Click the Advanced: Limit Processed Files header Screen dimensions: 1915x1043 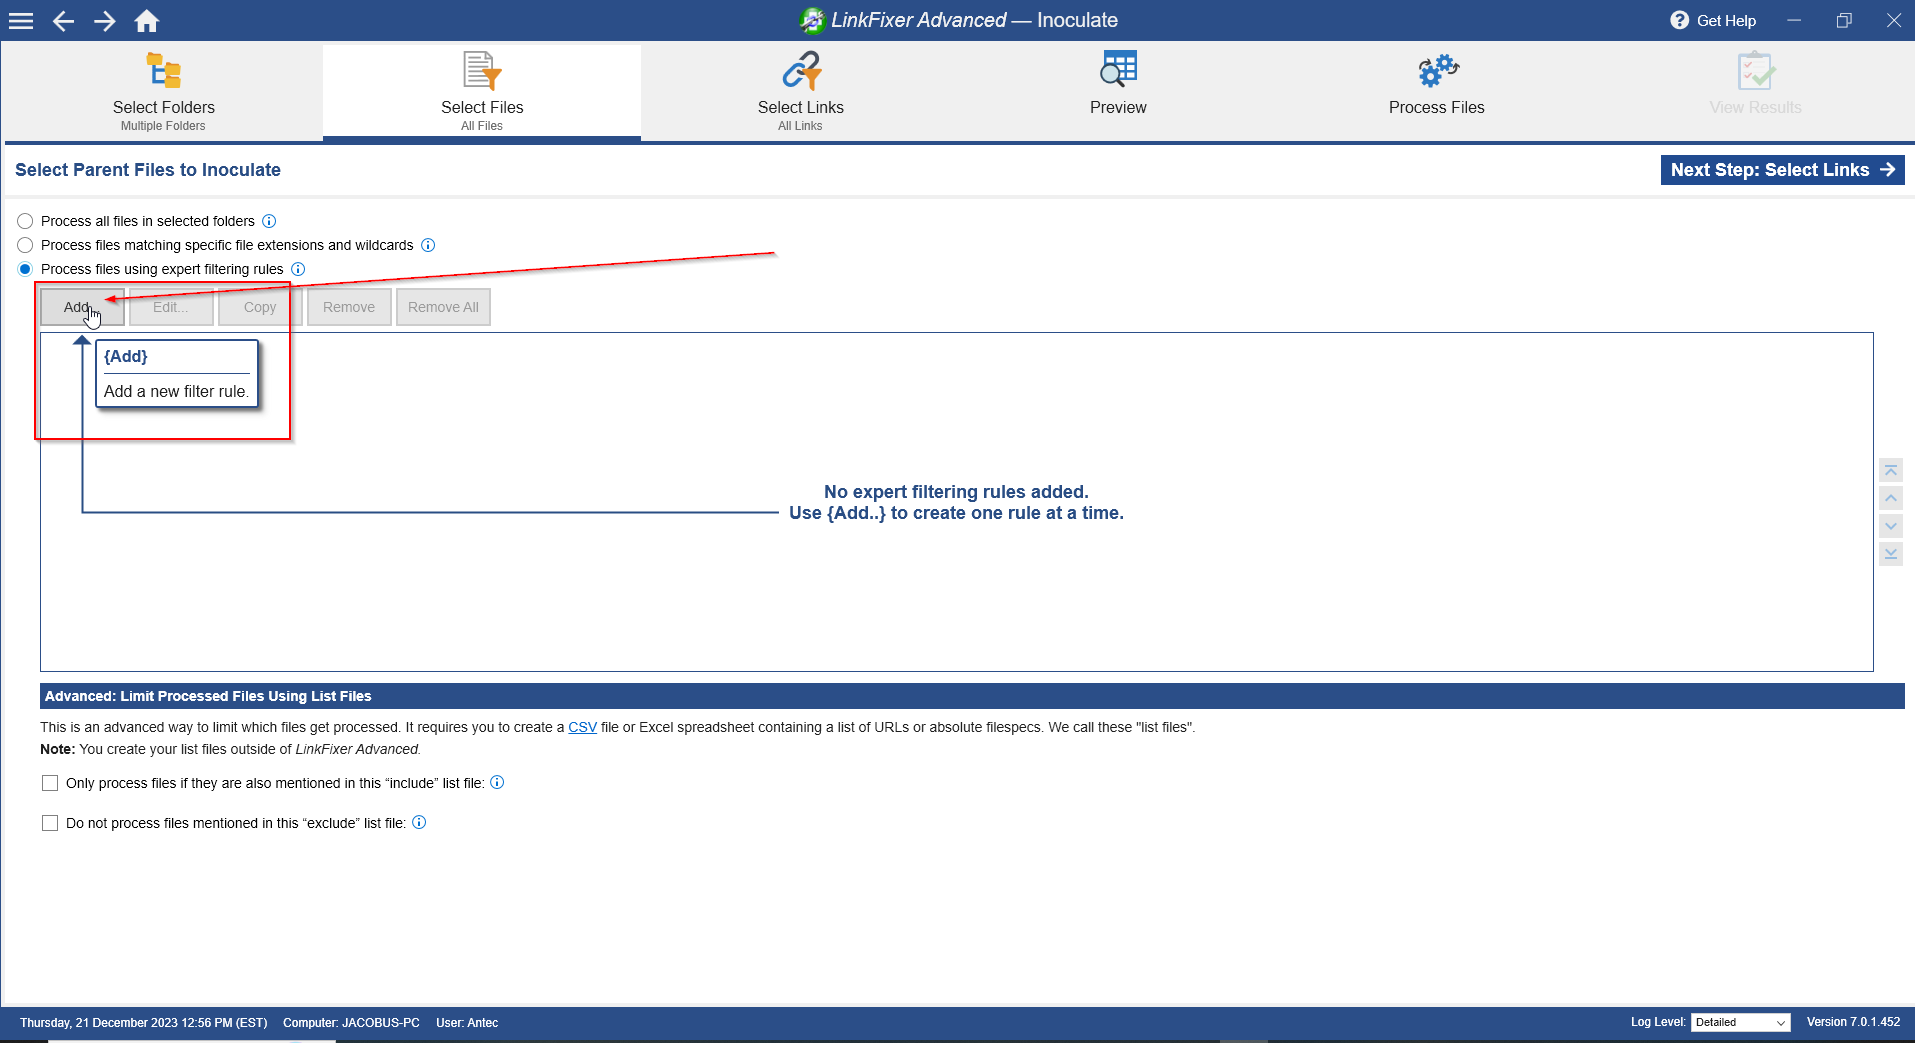coord(972,696)
